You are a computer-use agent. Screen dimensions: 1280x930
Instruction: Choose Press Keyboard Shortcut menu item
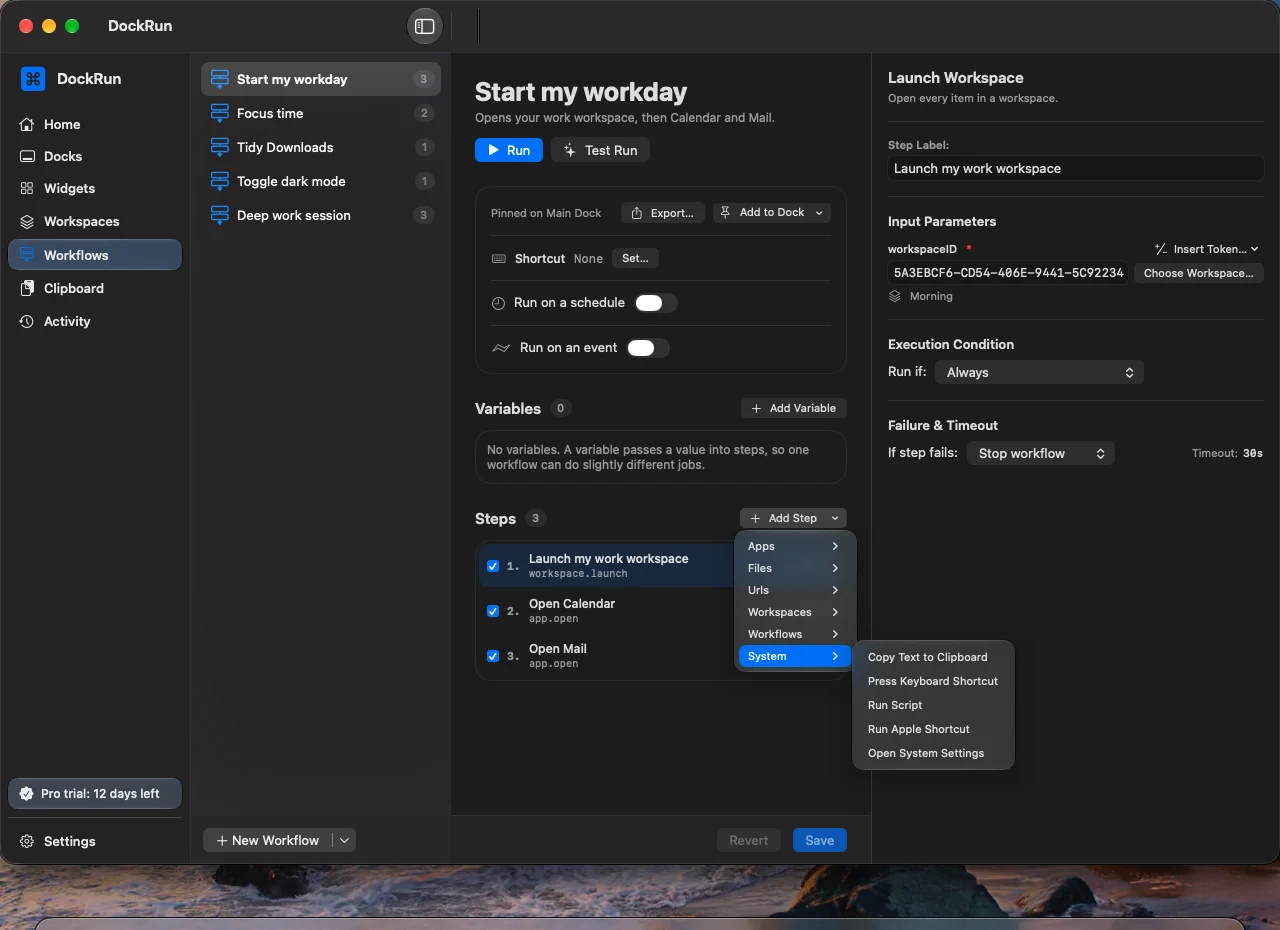click(x=933, y=681)
